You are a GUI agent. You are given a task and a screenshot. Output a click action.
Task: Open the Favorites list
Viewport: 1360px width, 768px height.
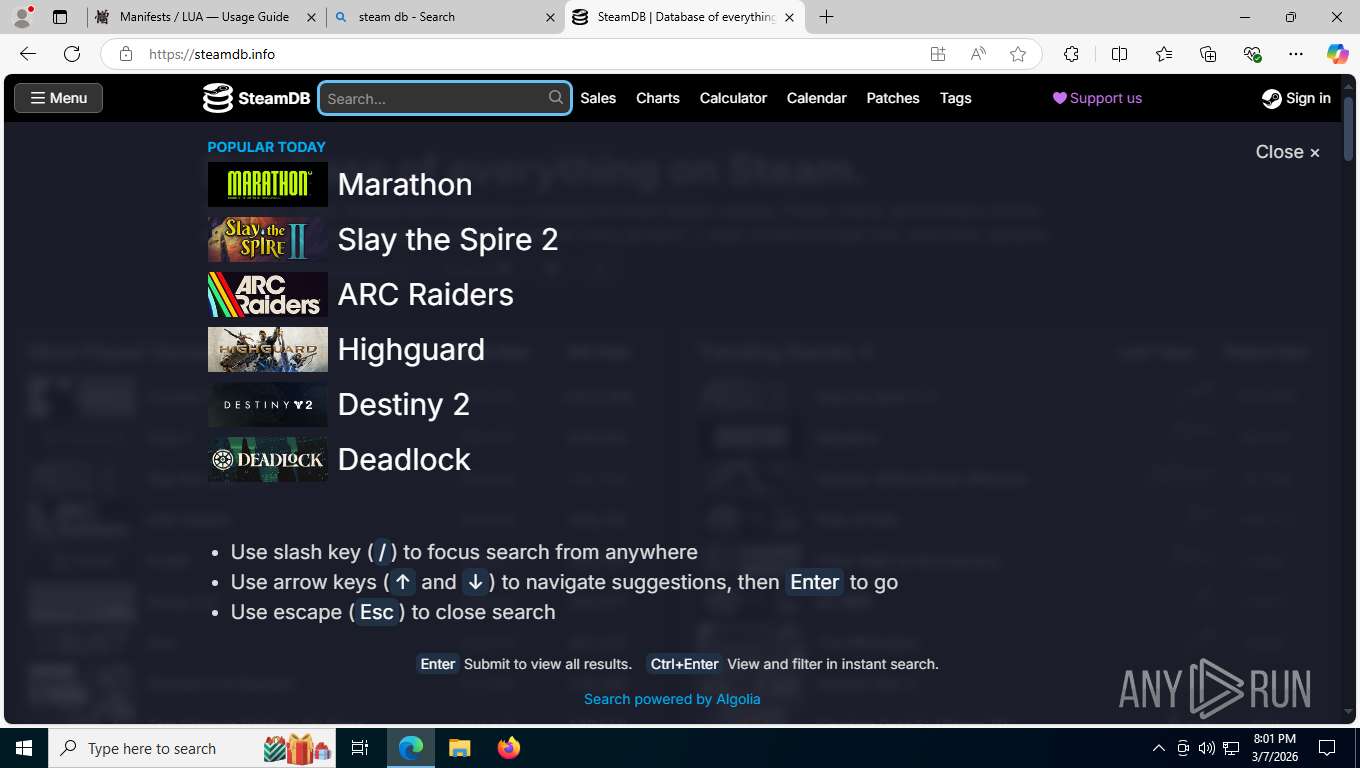click(1164, 54)
